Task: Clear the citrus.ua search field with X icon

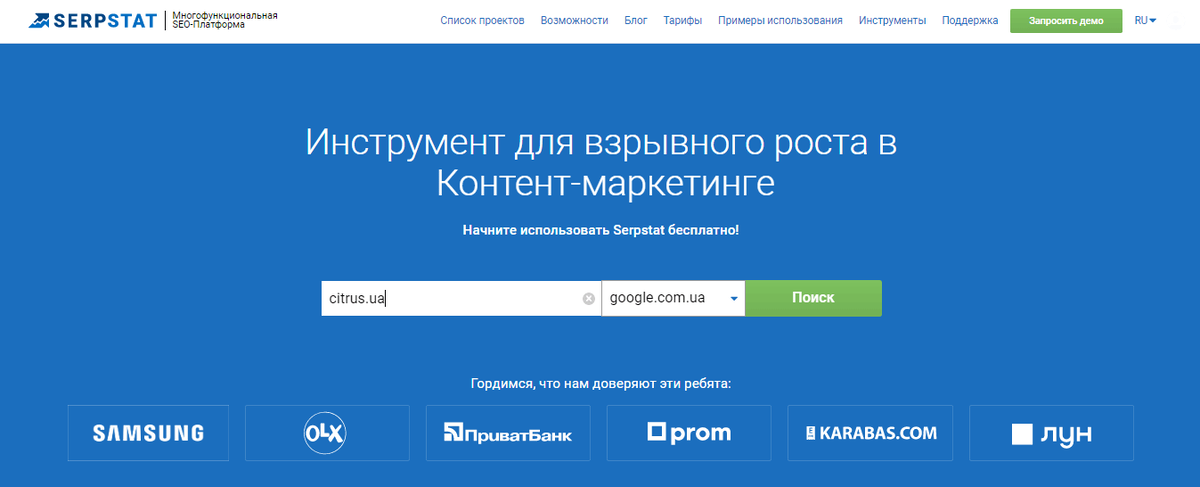Action: 589,298
